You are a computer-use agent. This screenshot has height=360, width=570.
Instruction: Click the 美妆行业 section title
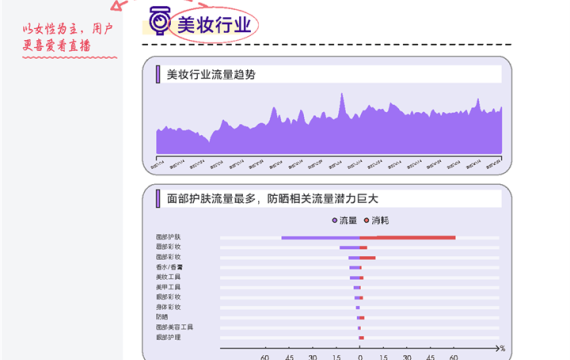coord(214,25)
